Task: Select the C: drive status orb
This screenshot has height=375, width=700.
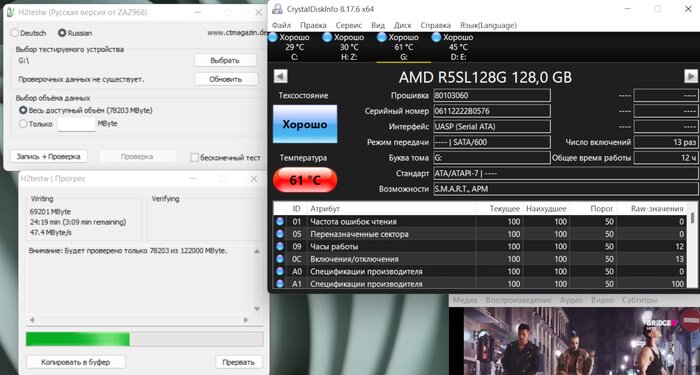Action: 273,38
